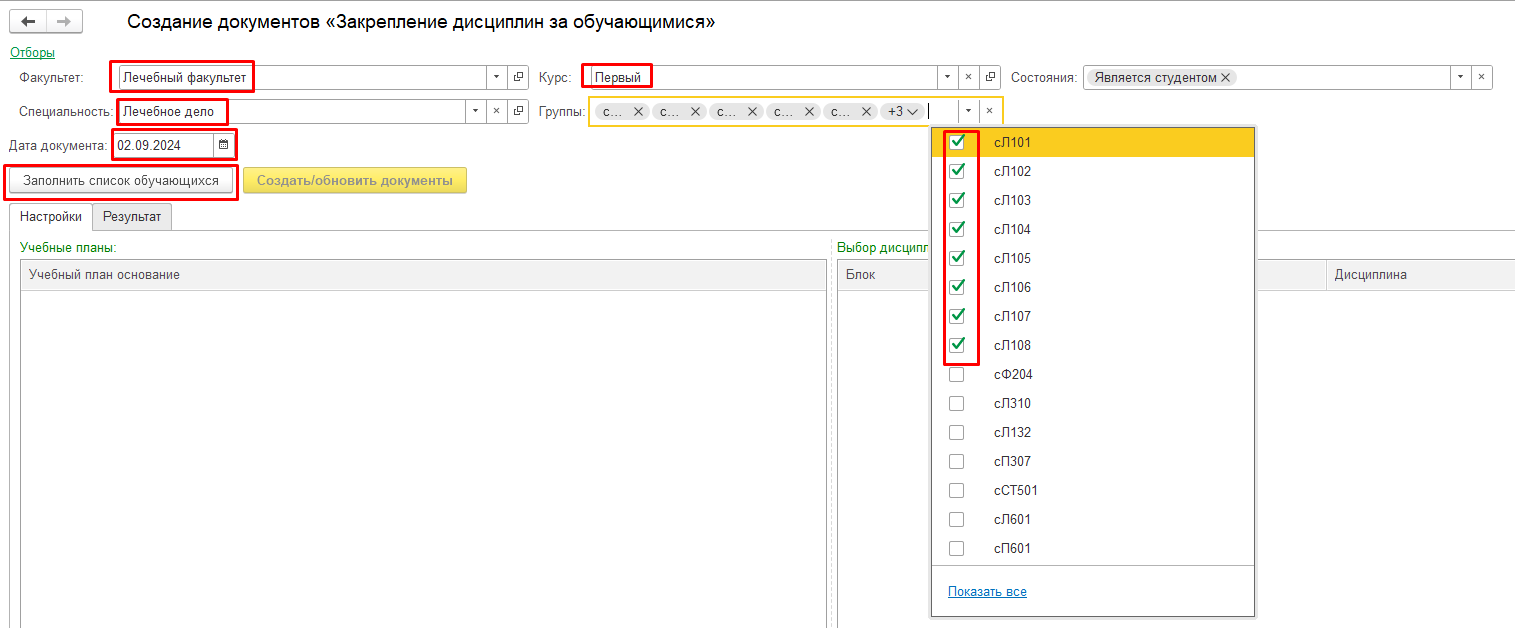The height and width of the screenshot is (628, 1515).
Task: Uncheck group сЛ101 checkbox
Action: coord(957,142)
